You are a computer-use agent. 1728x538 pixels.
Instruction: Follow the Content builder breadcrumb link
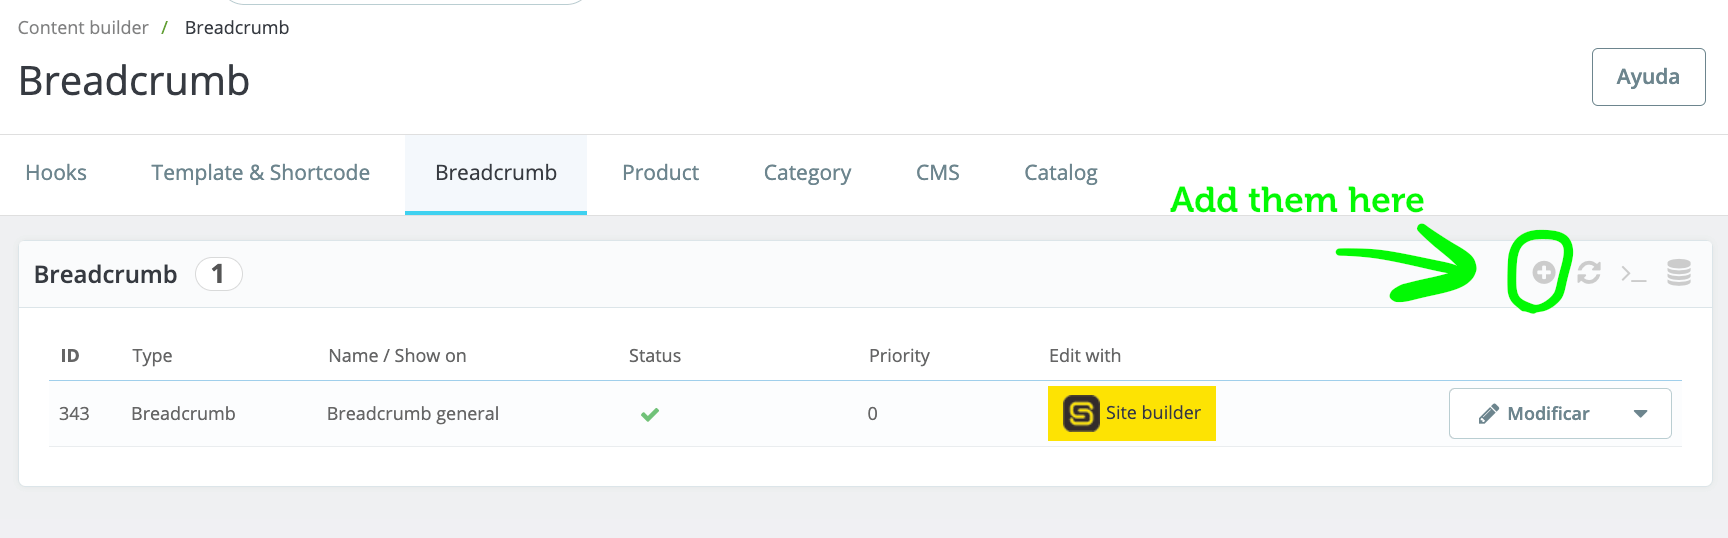tap(83, 28)
